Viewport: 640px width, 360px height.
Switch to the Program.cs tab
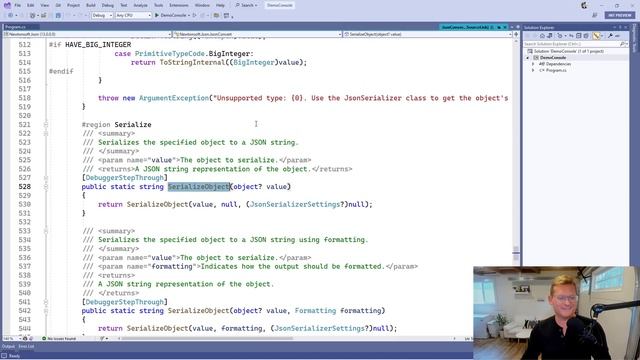click(x=16, y=27)
